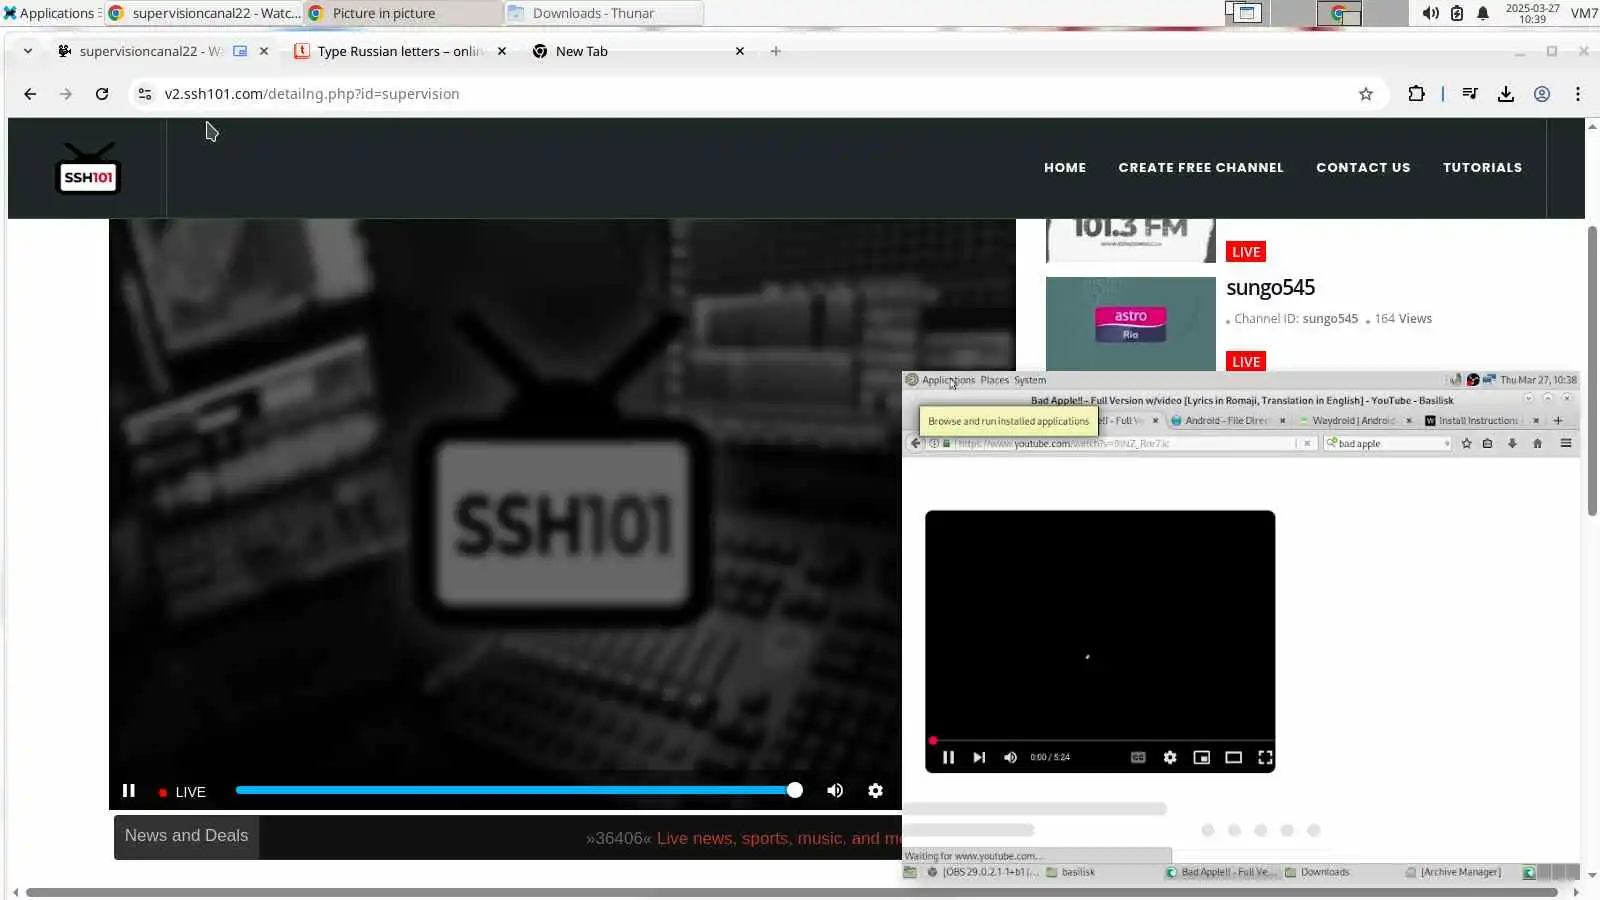Pause the SSH101 live stream

[x=129, y=791]
